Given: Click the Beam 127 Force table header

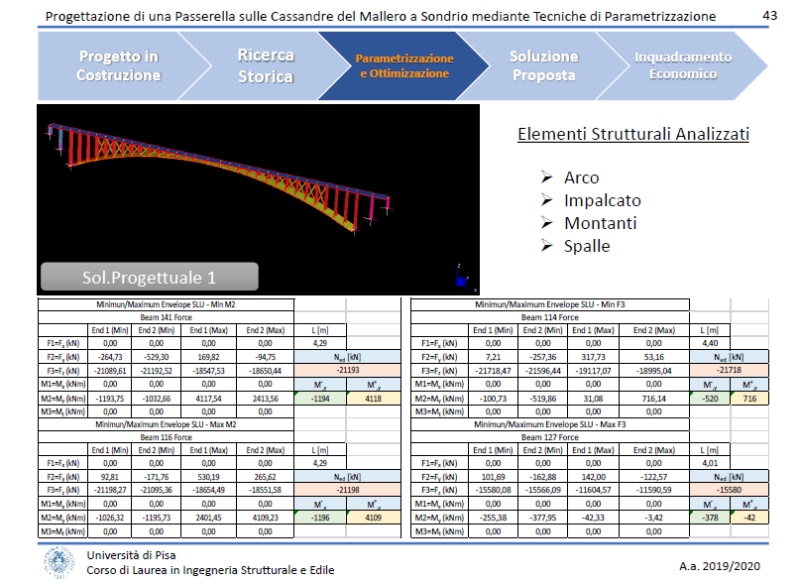Looking at the screenshot, I should pyautogui.click(x=551, y=436).
